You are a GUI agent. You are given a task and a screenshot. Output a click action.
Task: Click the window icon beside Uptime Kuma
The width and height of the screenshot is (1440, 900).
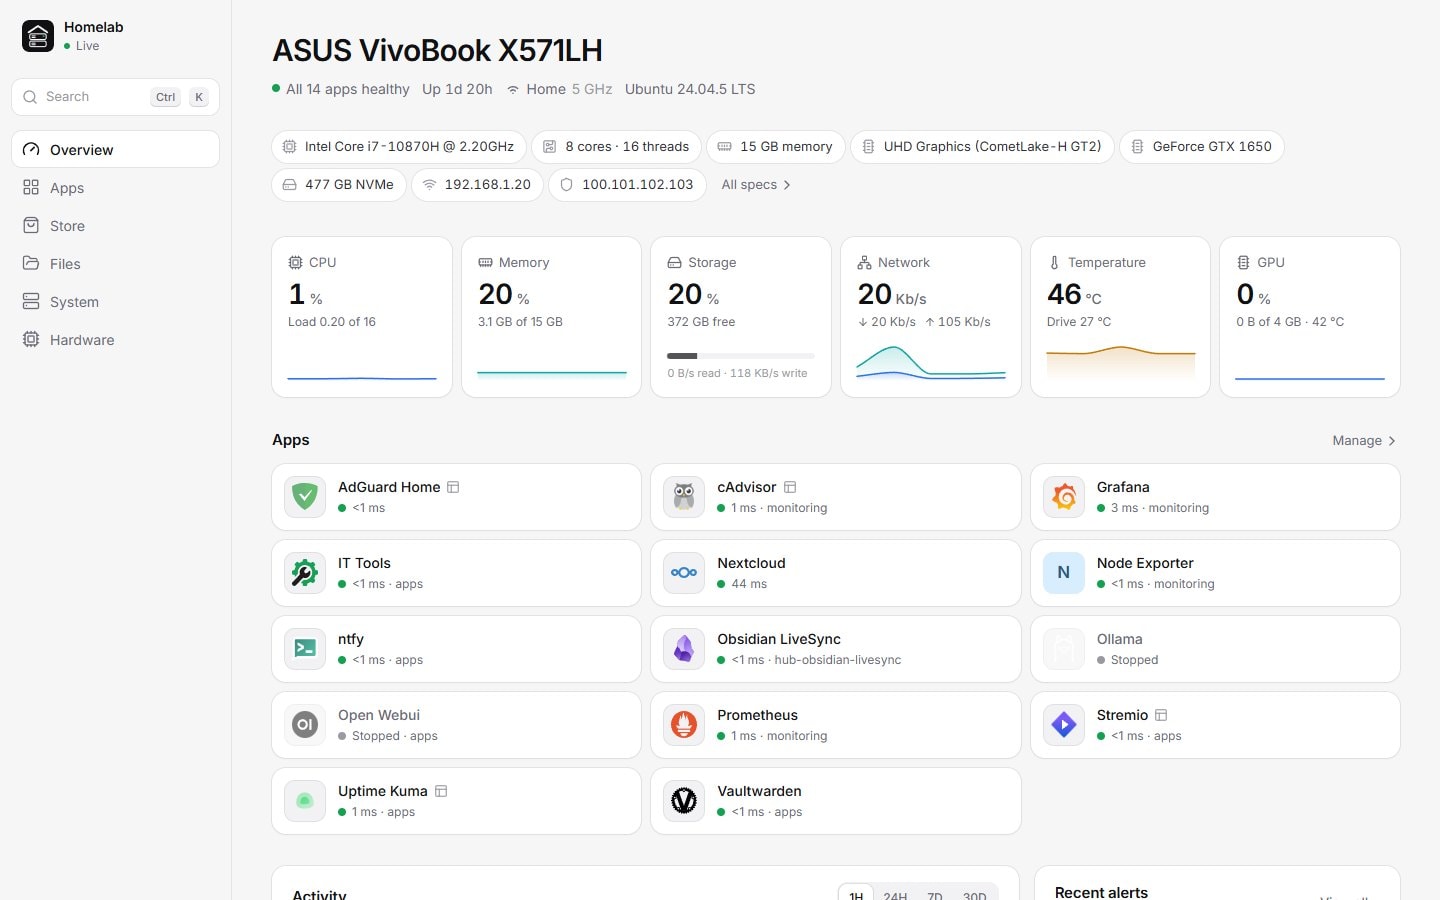pos(441,791)
